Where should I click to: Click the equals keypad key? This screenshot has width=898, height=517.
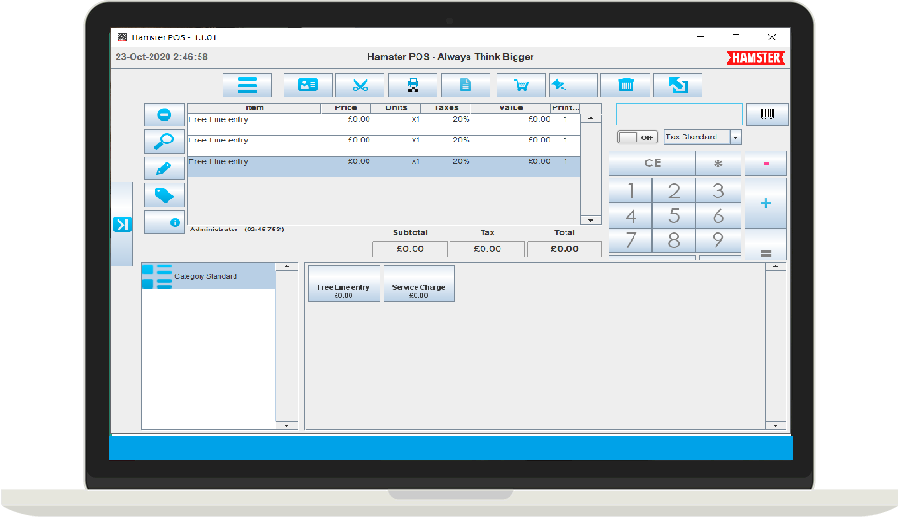pyautogui.click(x=766, y=246)
